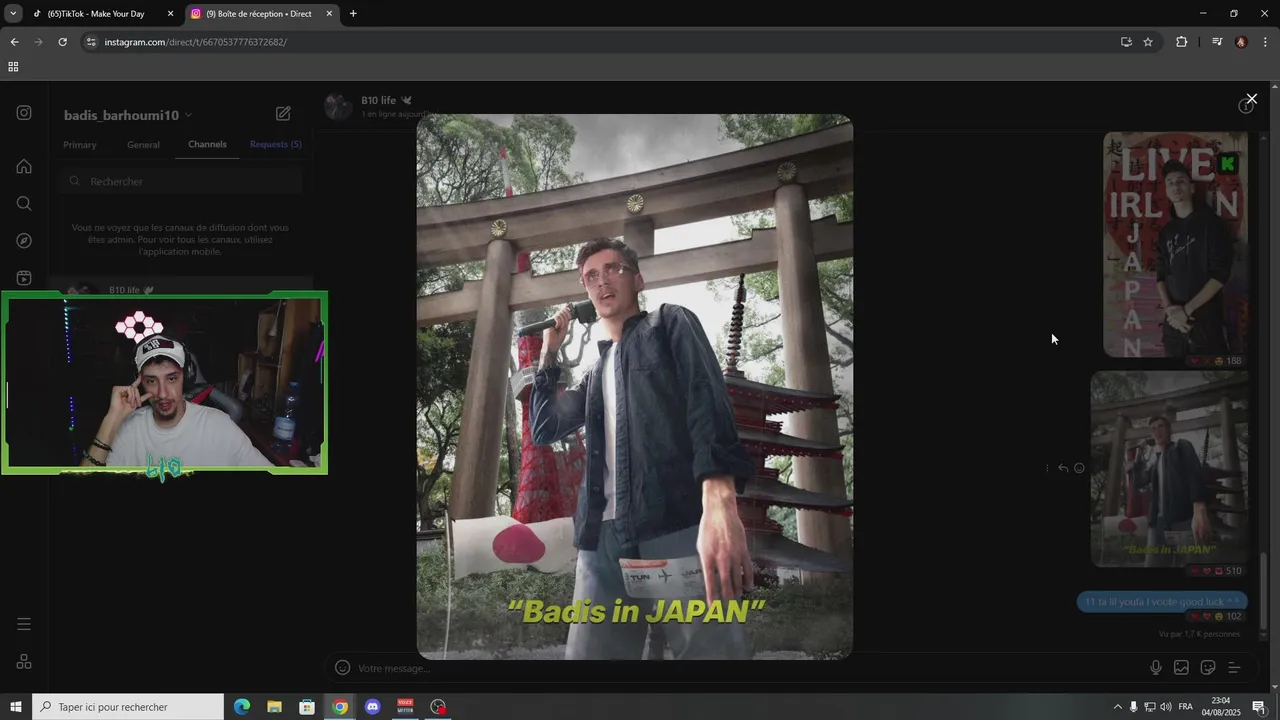Open Voicemeeter from the taskbar
1280x720 pixels.
(x=405, y=707)
